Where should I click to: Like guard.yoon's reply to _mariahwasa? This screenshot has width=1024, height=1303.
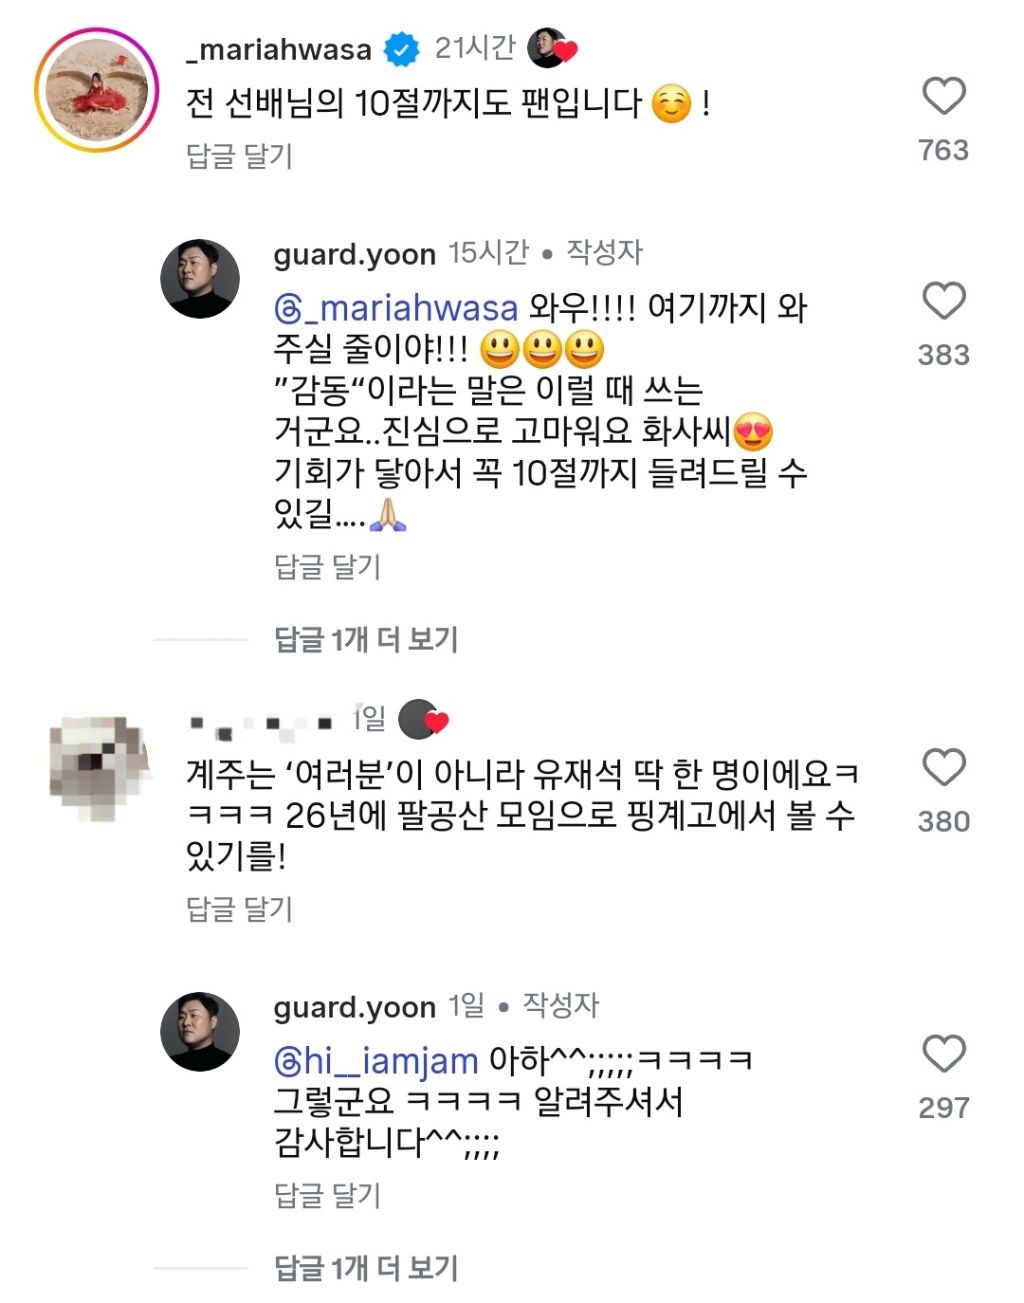click(943, 302)
